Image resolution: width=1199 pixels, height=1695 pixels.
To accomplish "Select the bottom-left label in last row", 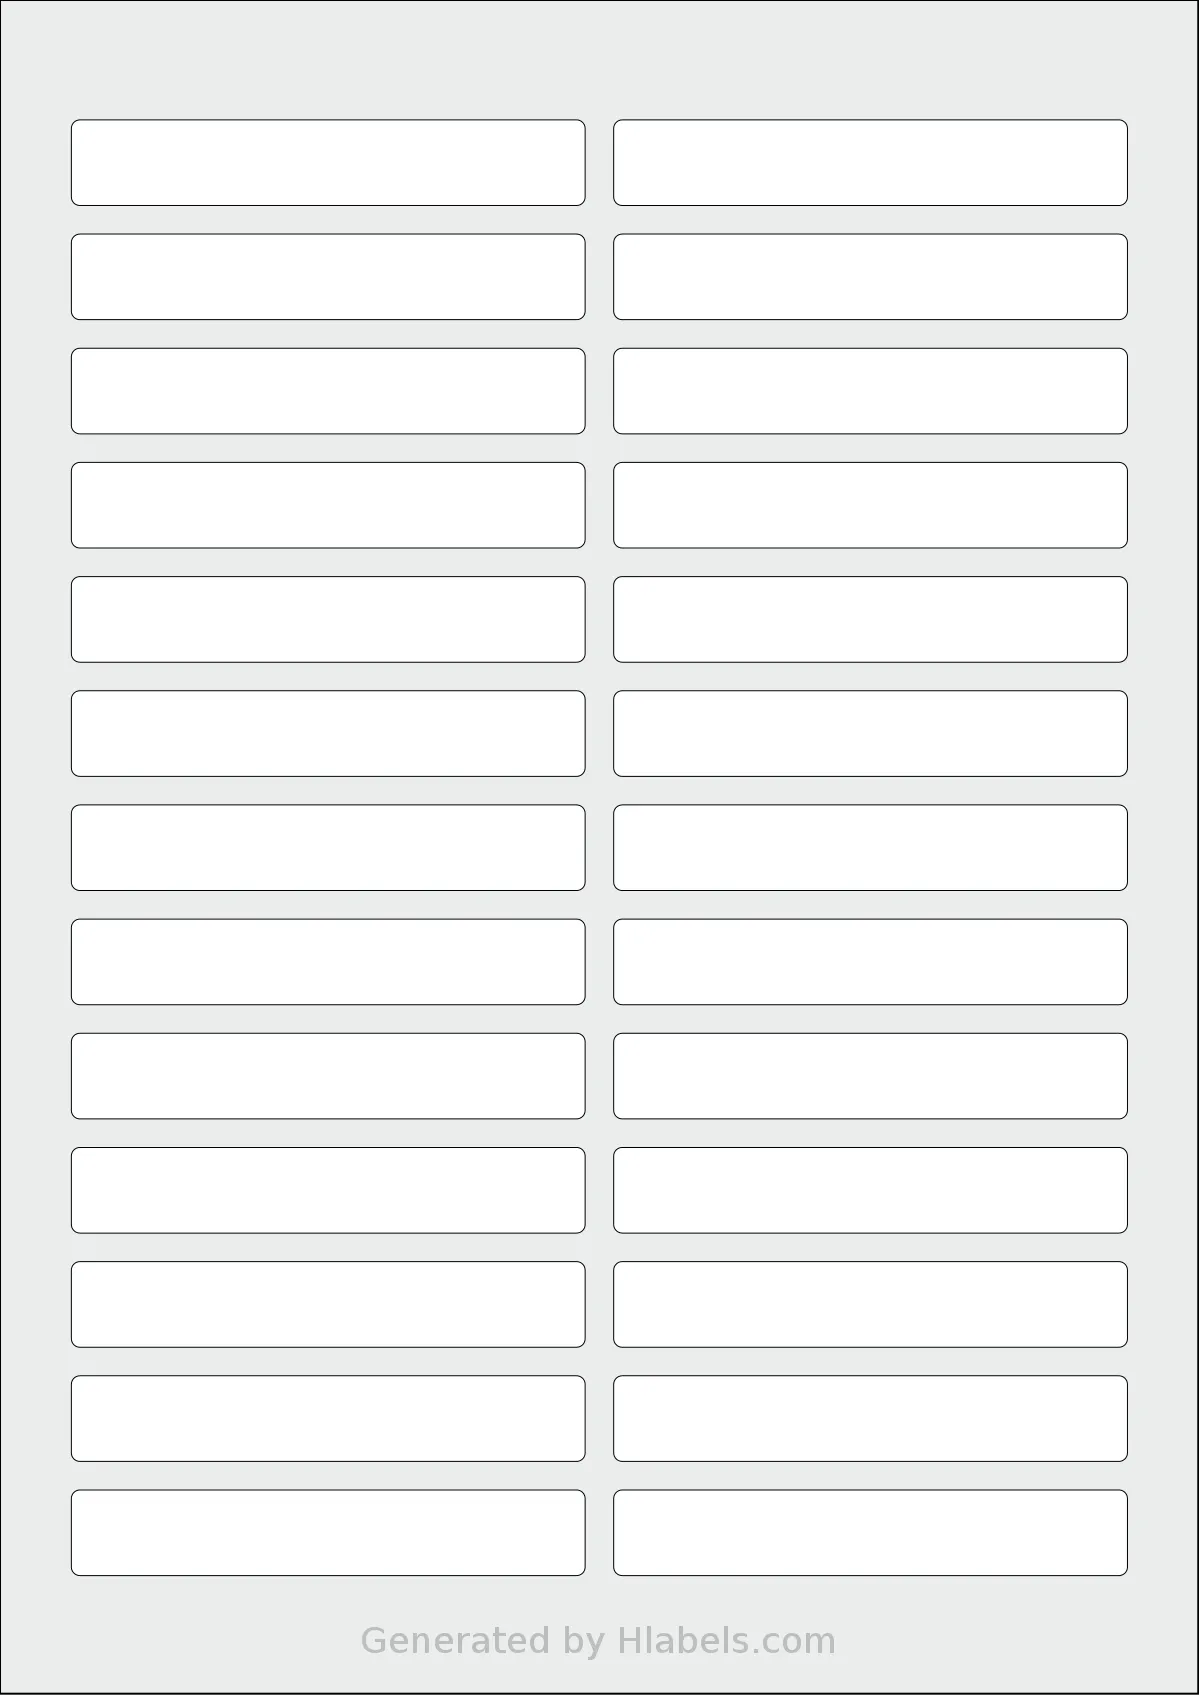I will 328,1531.
